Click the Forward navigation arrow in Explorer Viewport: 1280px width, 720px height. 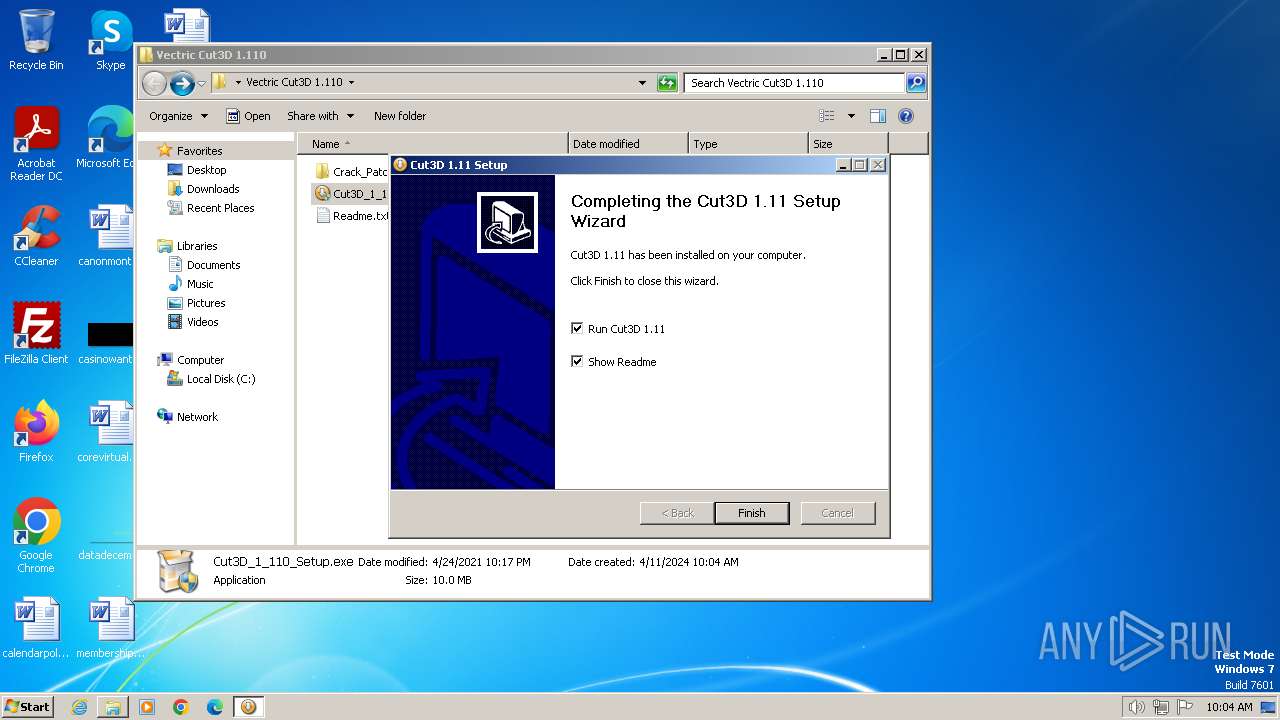tap(182, 83)
